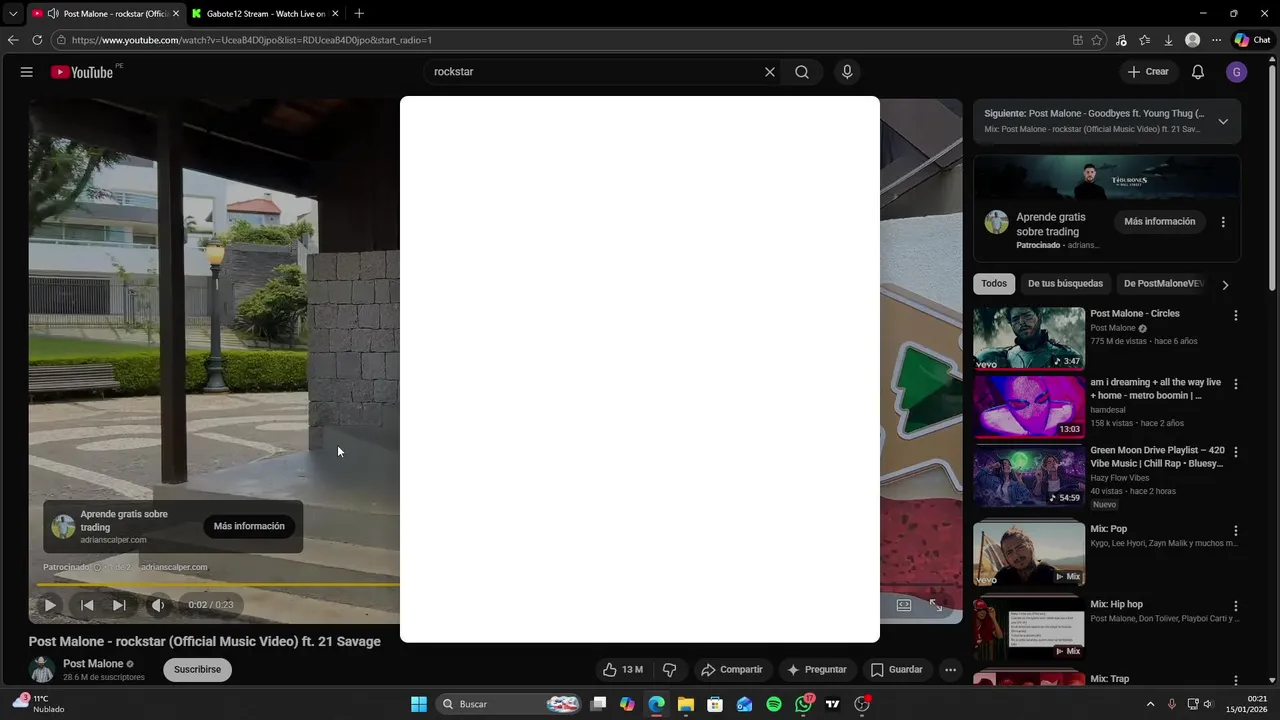Submit search with magnifier icon
Screen dimensions: 1280x720
tap(802, 72)
